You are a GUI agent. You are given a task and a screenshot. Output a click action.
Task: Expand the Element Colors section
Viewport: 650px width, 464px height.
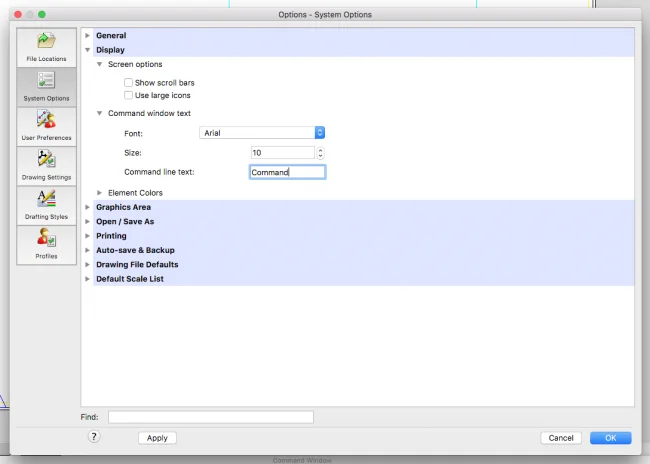[100, 192]
